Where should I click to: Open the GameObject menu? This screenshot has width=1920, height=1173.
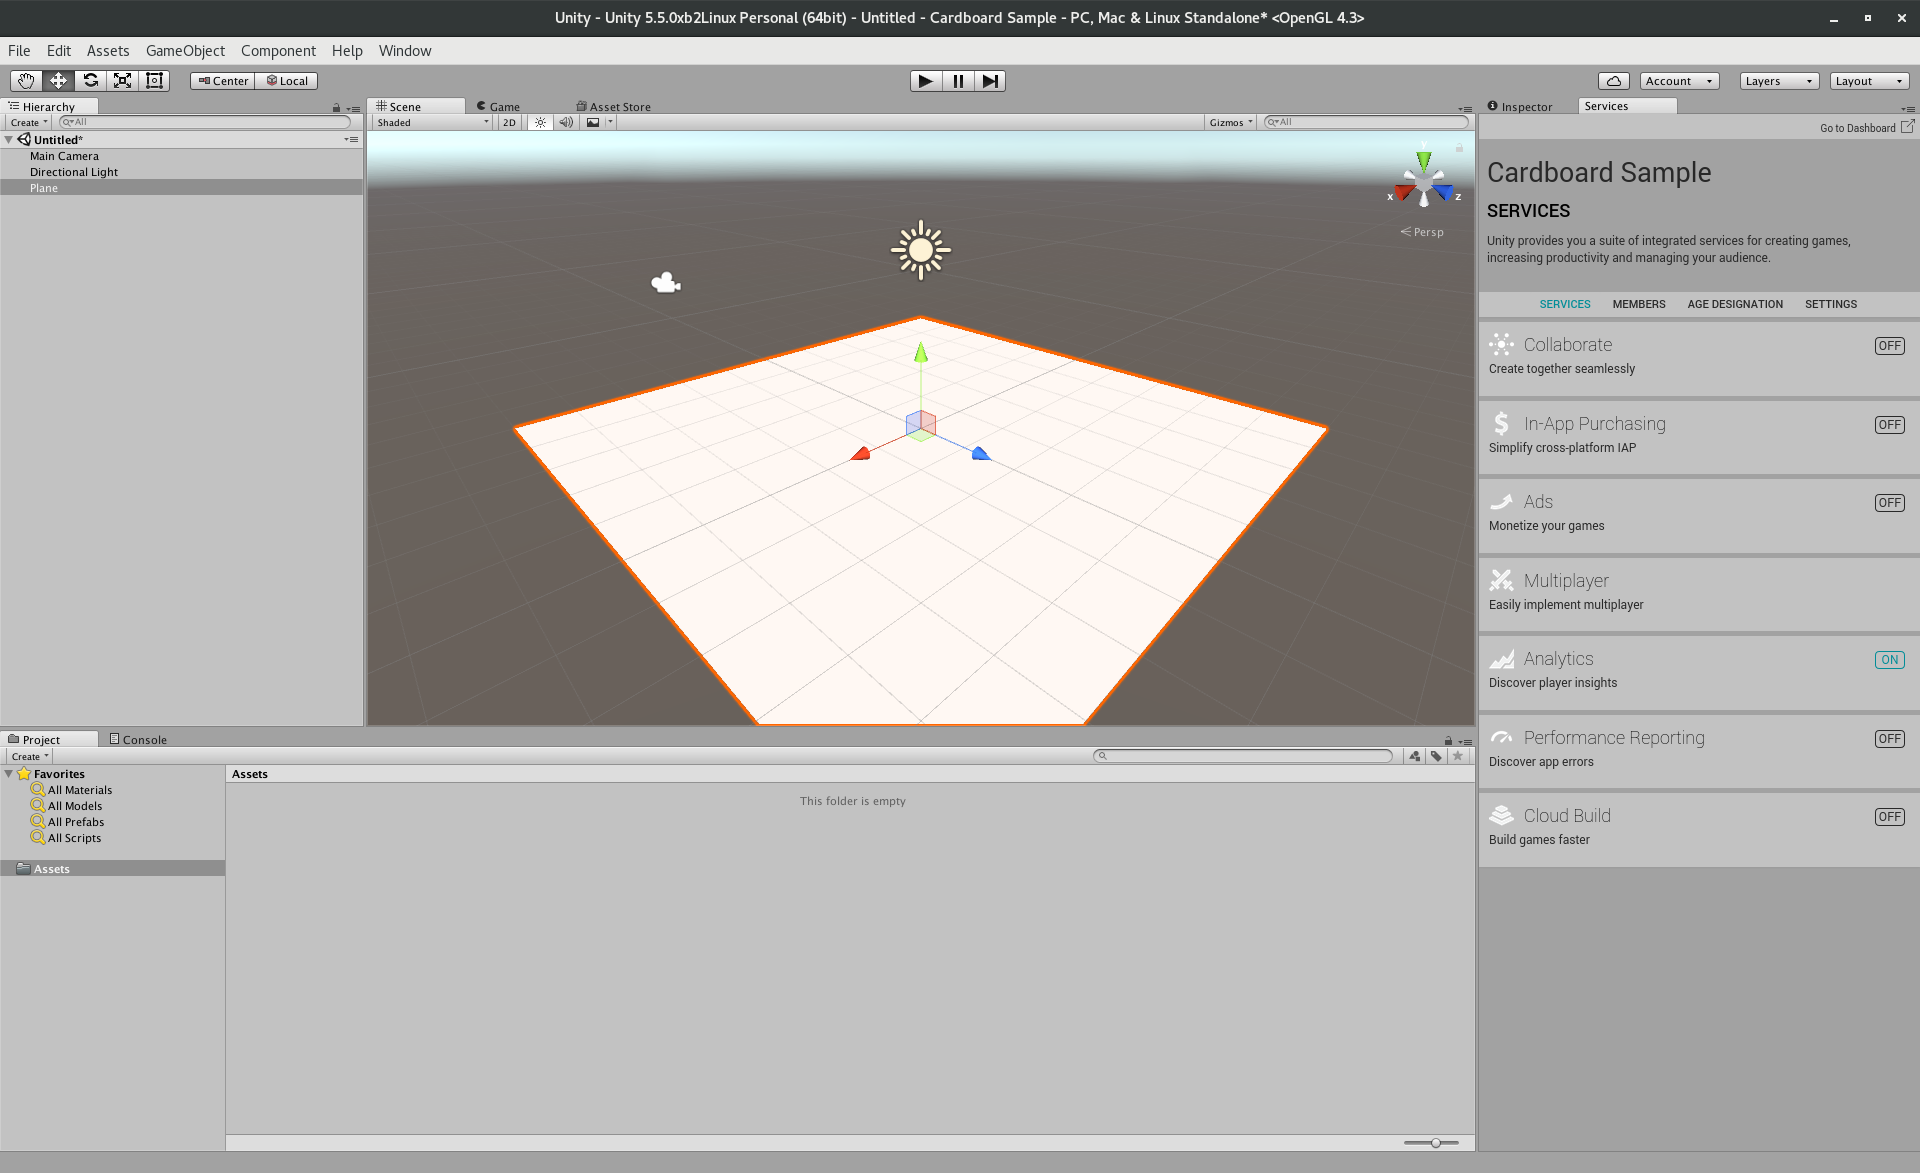185,51
